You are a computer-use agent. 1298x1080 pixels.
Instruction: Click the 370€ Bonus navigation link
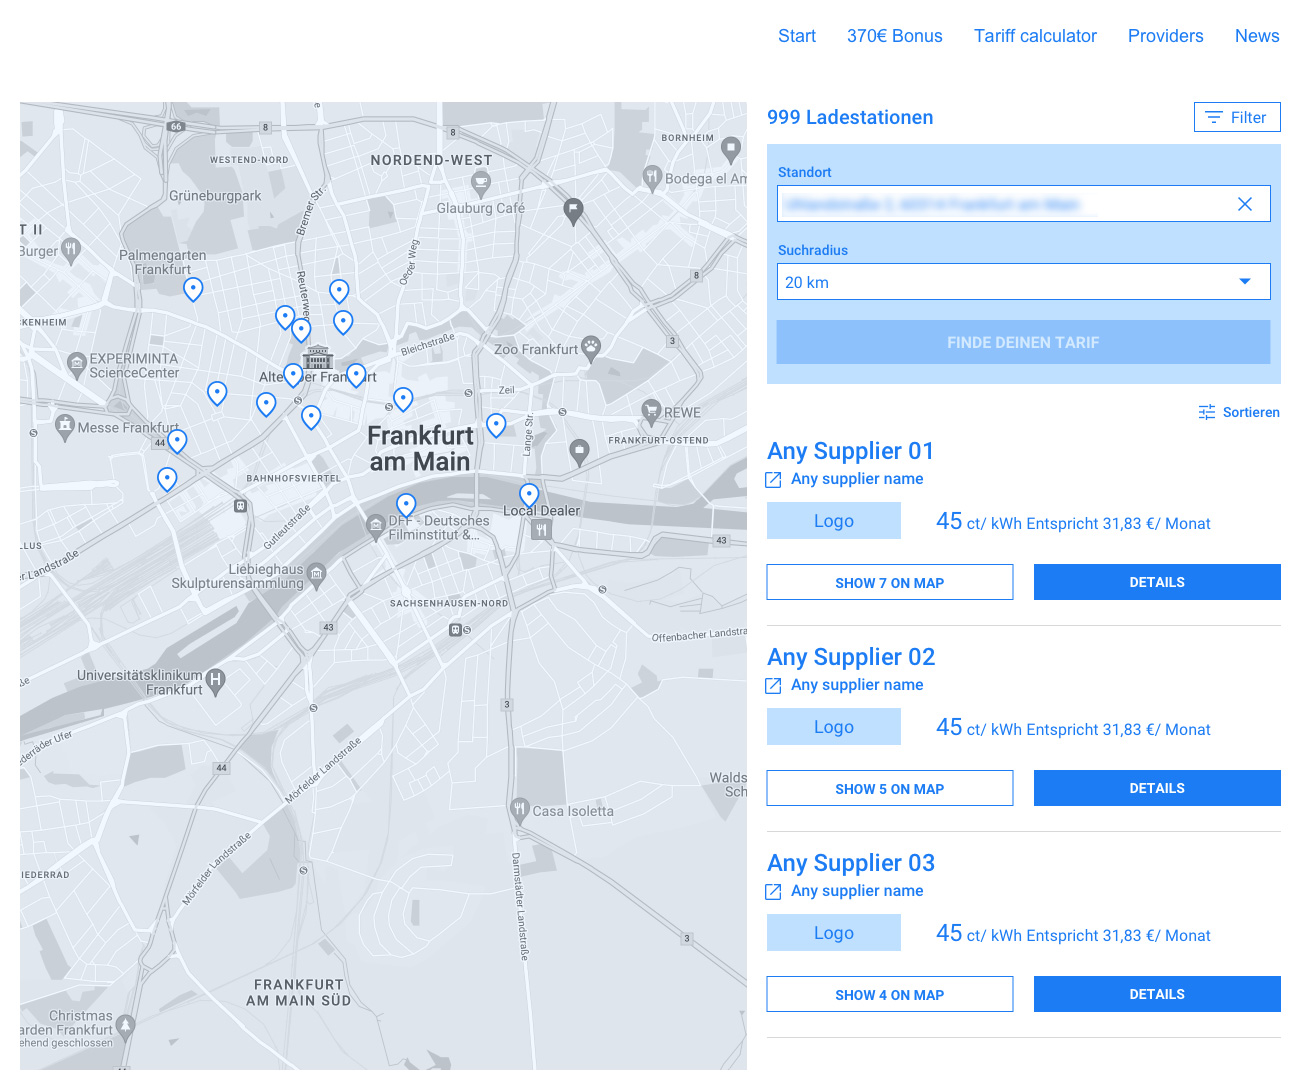pos(895,36)
